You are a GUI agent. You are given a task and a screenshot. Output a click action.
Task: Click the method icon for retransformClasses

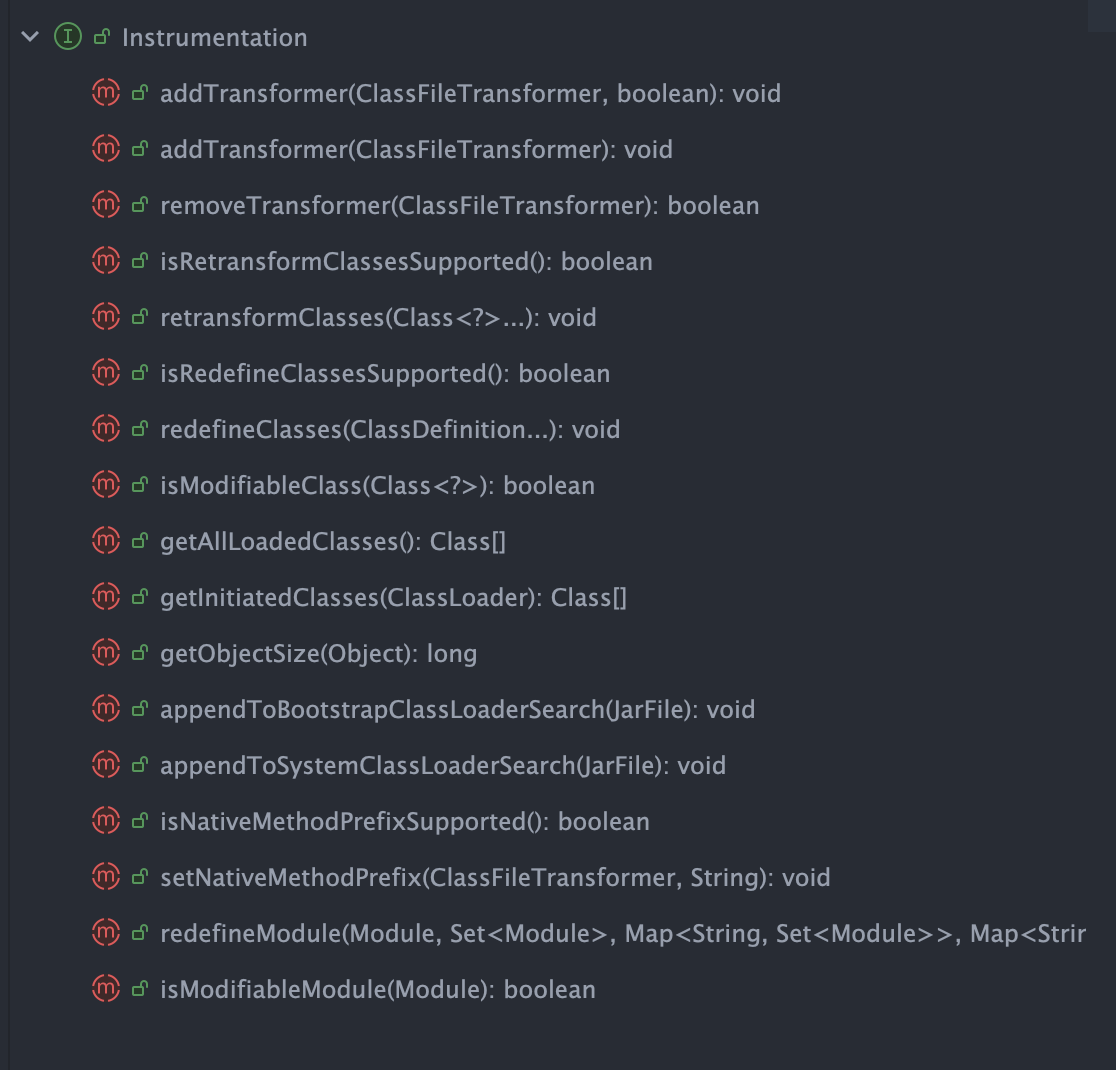107,317
